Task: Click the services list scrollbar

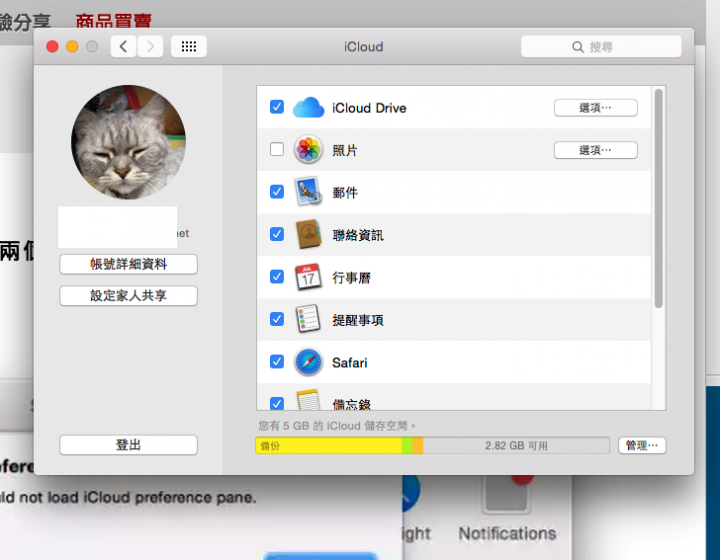Action: coord(658,198)
